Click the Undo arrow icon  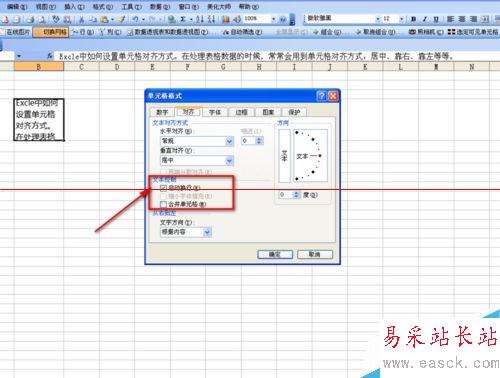[135, 19]
